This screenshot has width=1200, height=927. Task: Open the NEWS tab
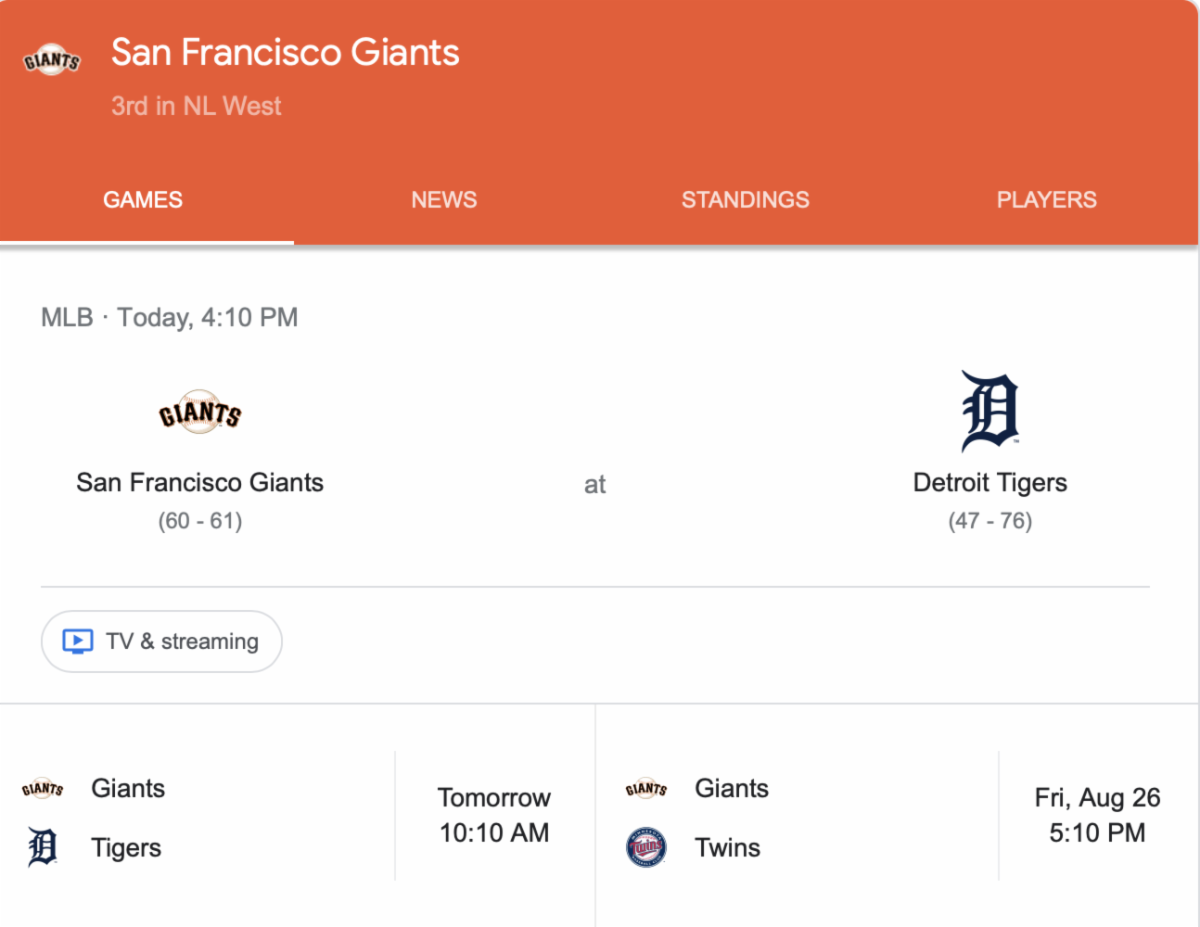tap(444, 199)
